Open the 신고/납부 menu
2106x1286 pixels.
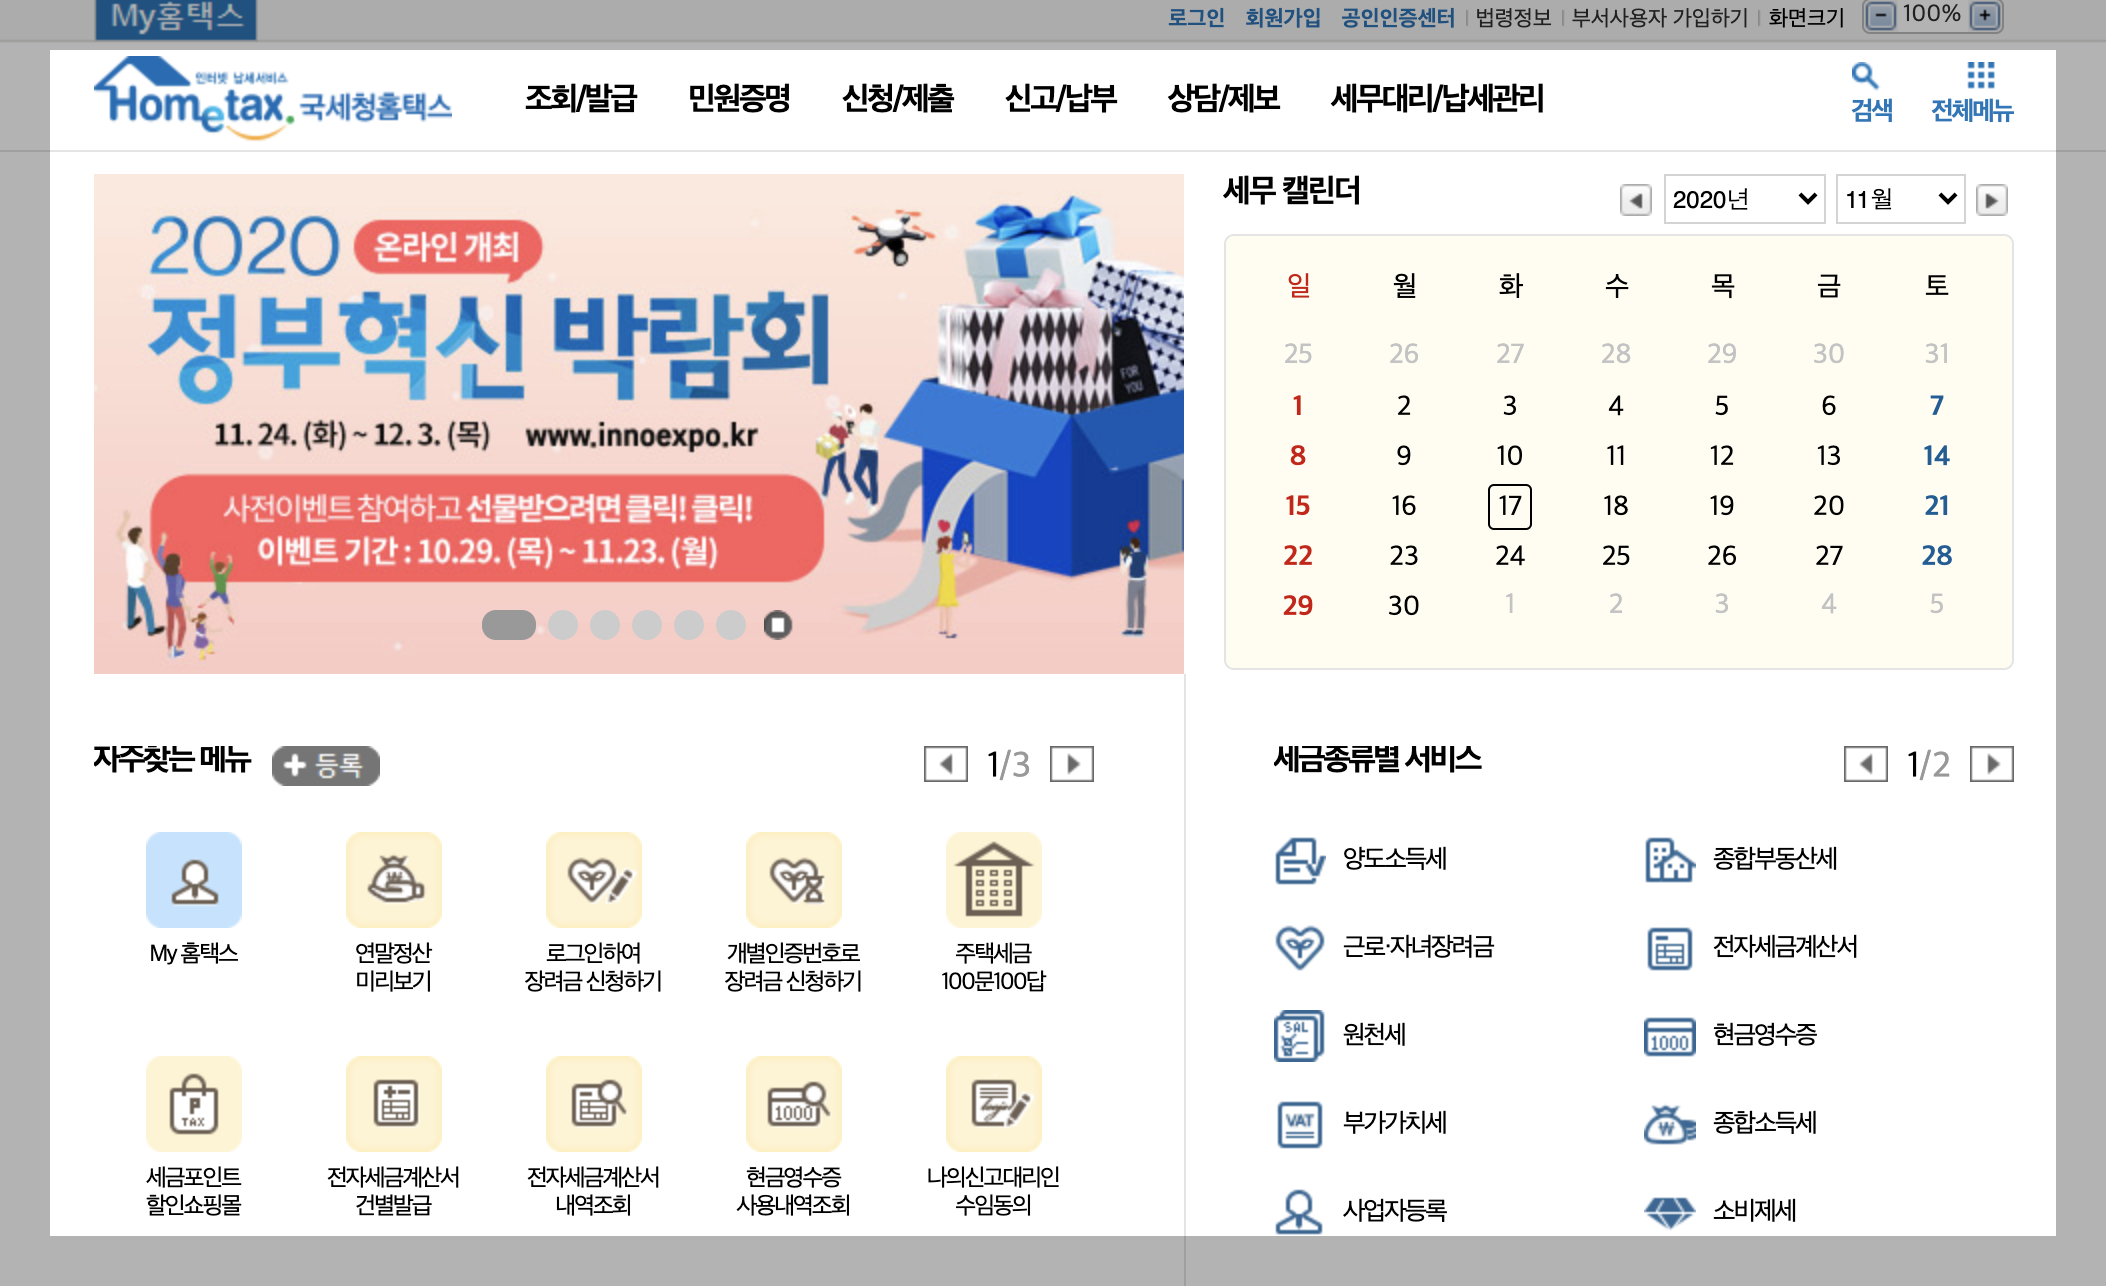coord(1060,98)
